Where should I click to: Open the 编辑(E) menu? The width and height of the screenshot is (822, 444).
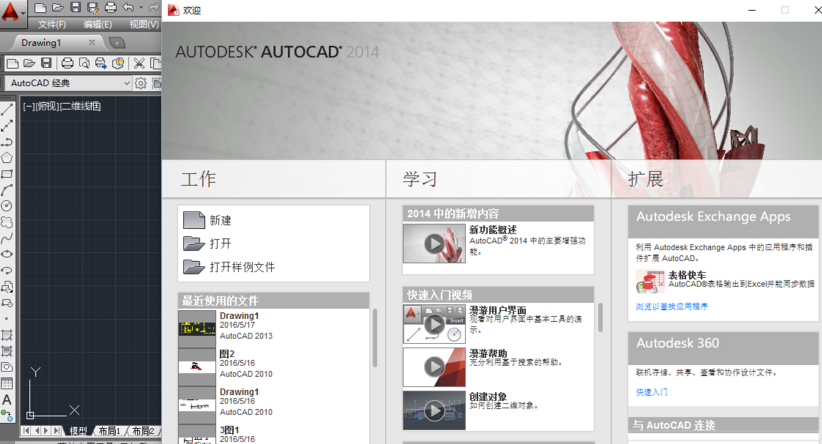click(98, 25)
